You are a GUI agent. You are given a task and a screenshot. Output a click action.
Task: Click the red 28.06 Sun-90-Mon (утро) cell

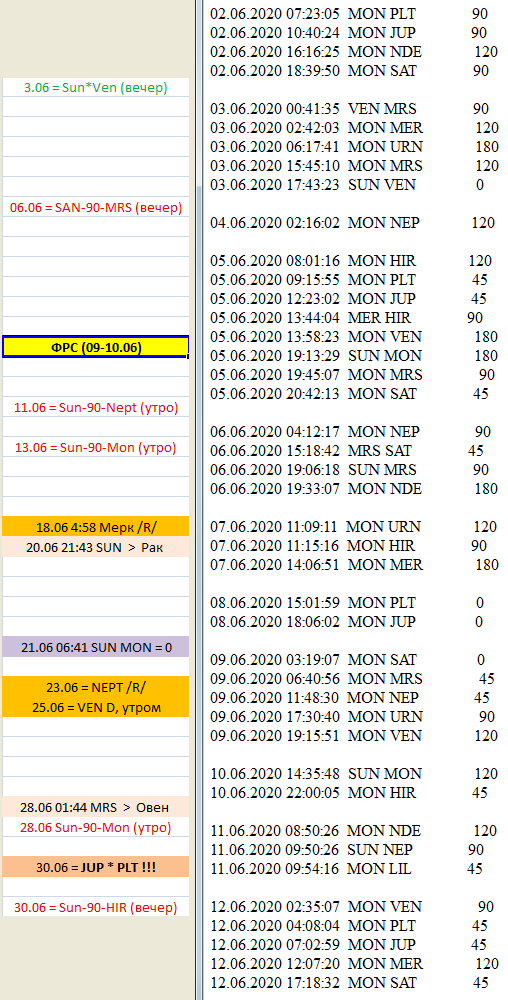[x=96, y=827]
